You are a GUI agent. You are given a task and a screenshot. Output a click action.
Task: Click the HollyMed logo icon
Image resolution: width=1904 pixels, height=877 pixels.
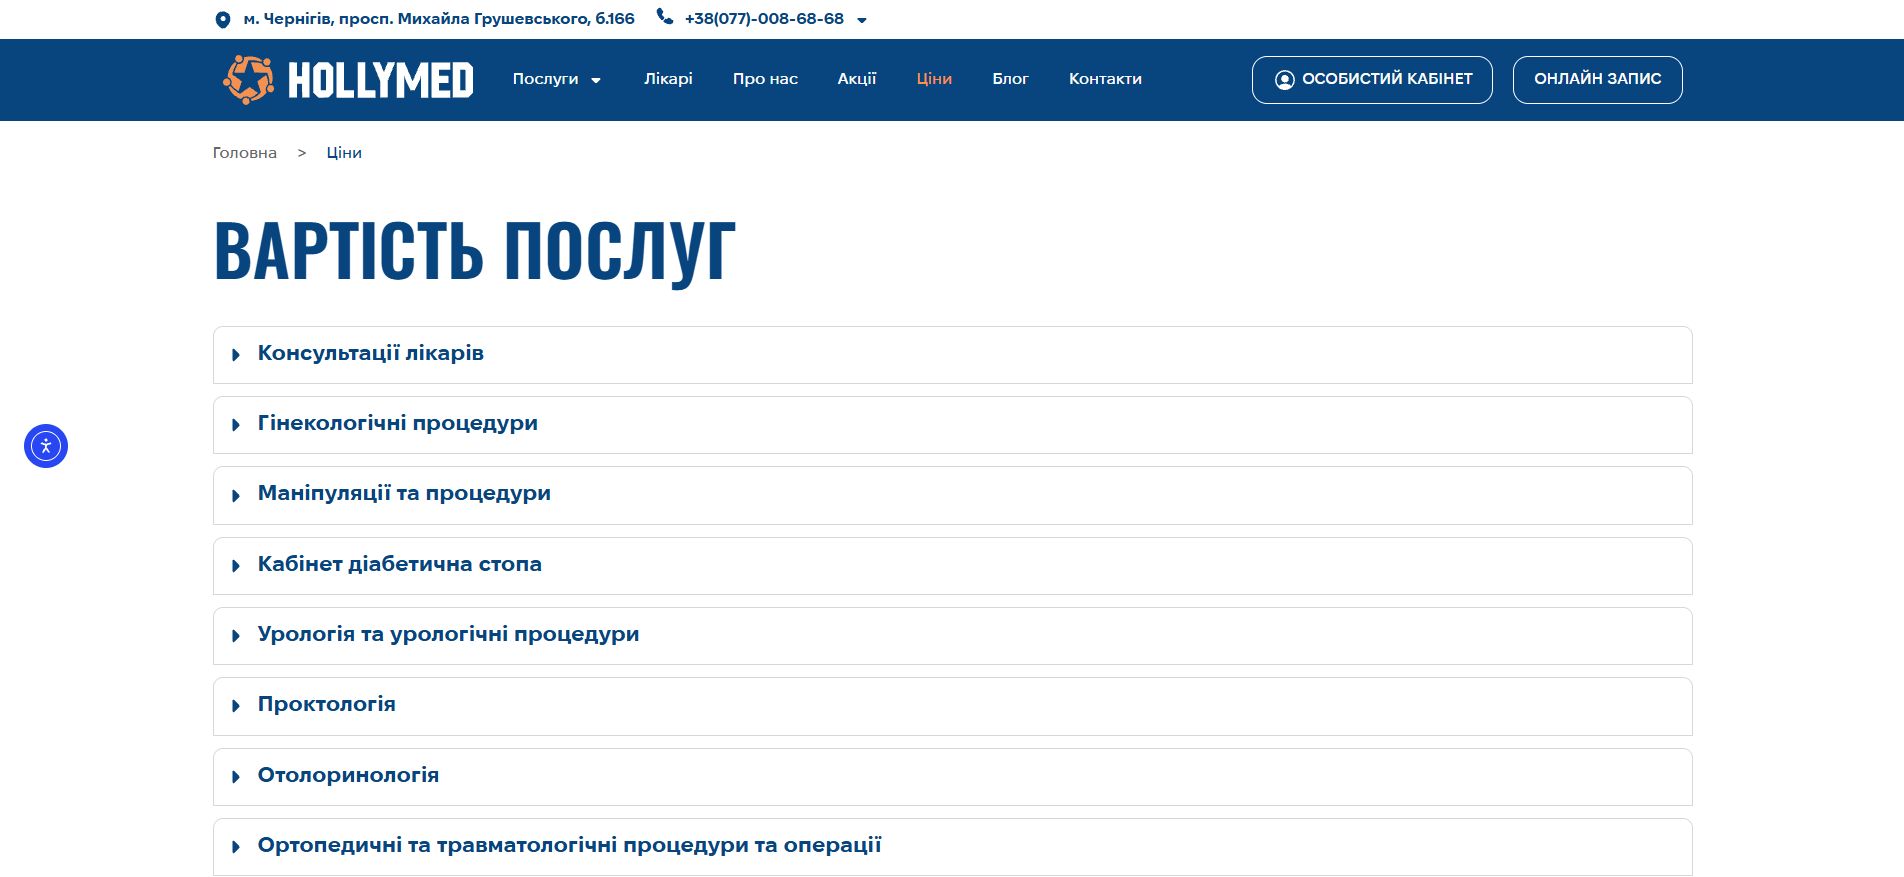[248, 79]
